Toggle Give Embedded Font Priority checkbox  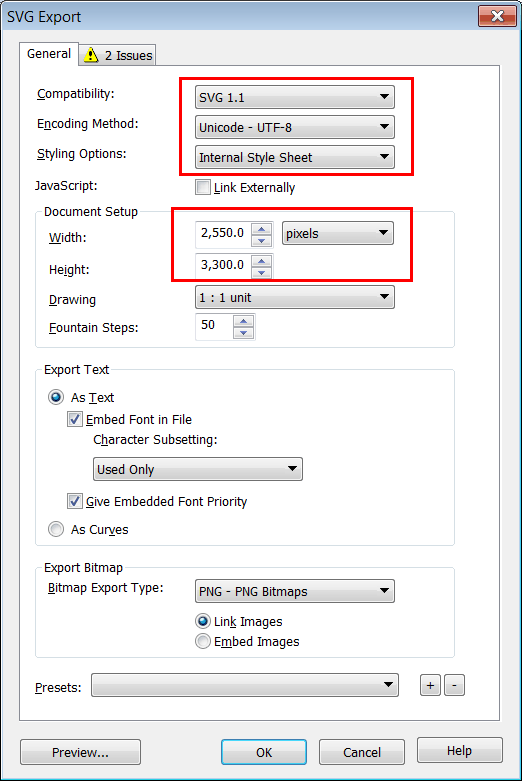tap(75, 501)
